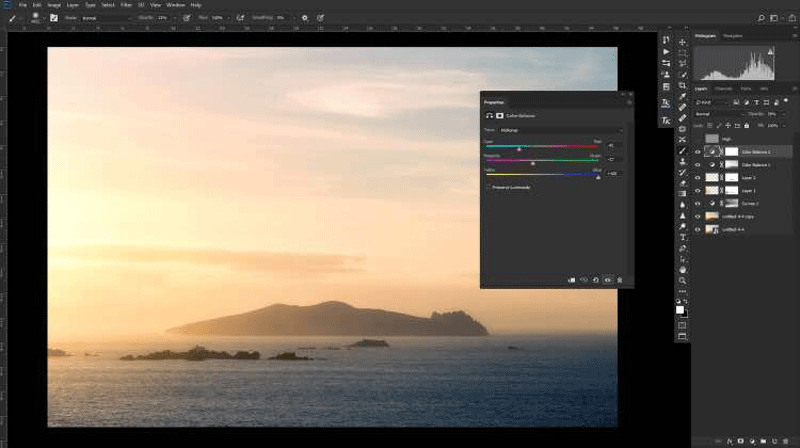The width and height of the screenshot is (800, 448).
Task: Select the Eraser tool
Action: coord(682,183)
